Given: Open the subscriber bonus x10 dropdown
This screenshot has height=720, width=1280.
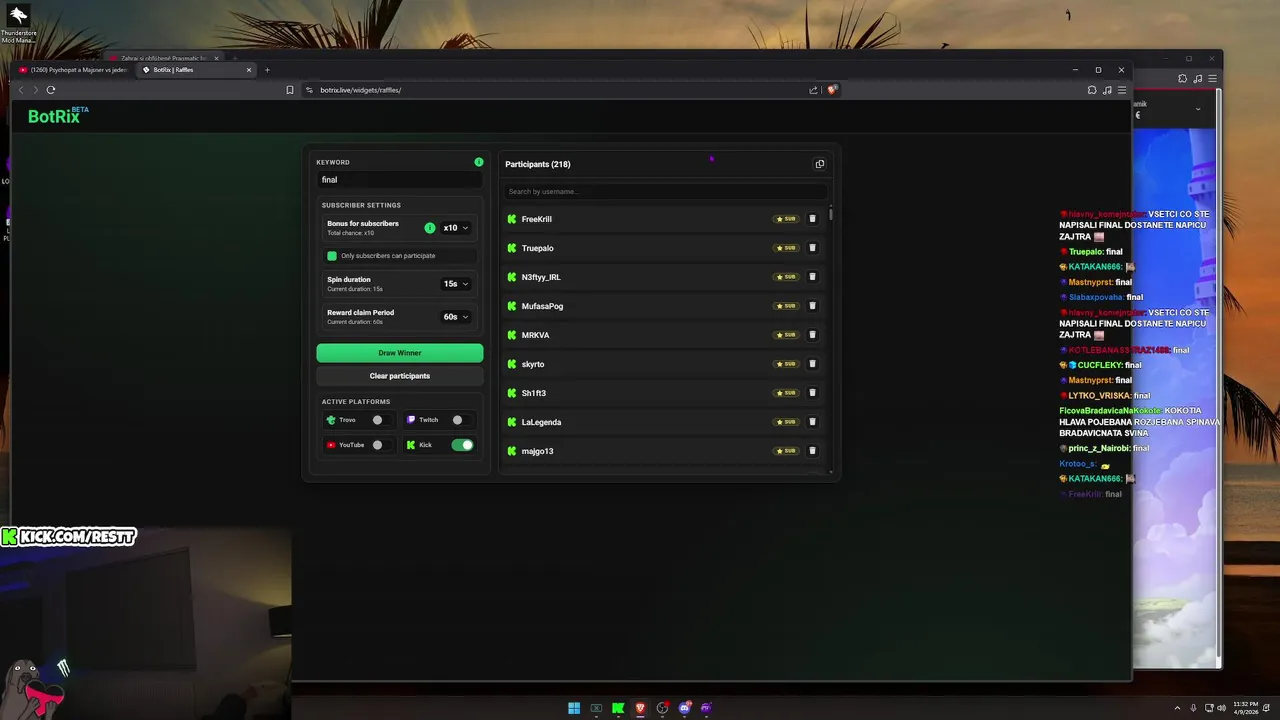Looking at the screenshot, I should (456, 228).
